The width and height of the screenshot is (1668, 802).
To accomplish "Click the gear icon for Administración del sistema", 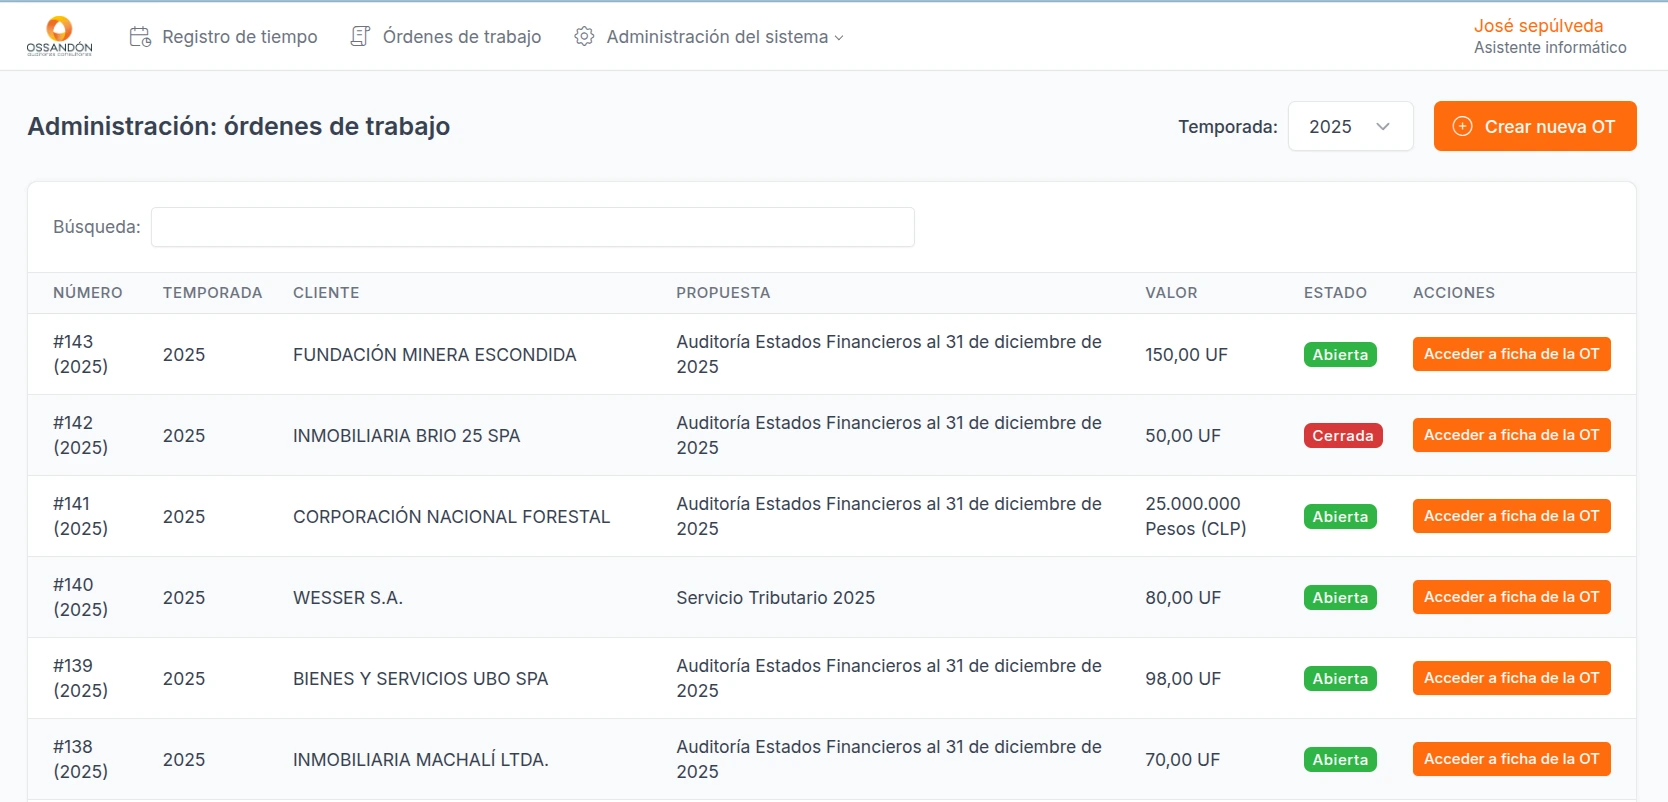I will (x=584, y=37).
